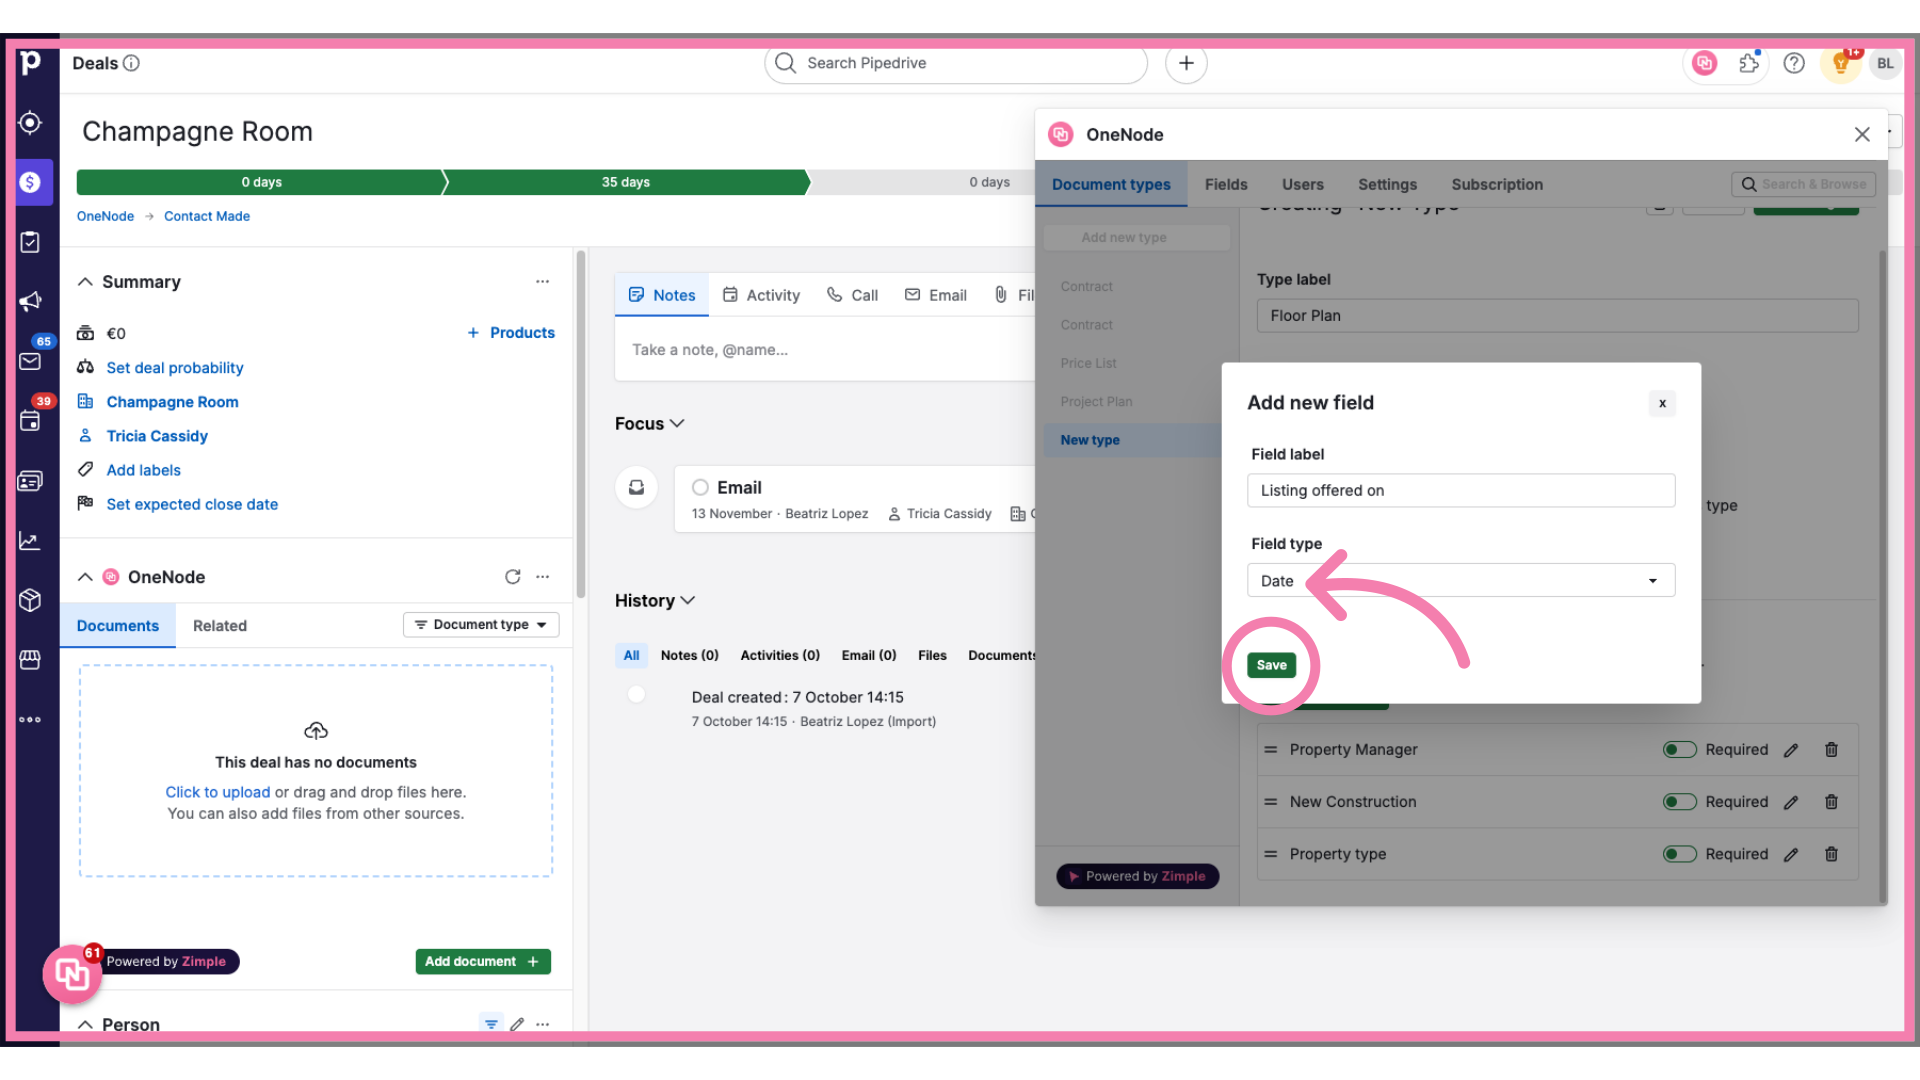
Task: Click the first 0 days pipeline stage
Action: coord(261,182)
